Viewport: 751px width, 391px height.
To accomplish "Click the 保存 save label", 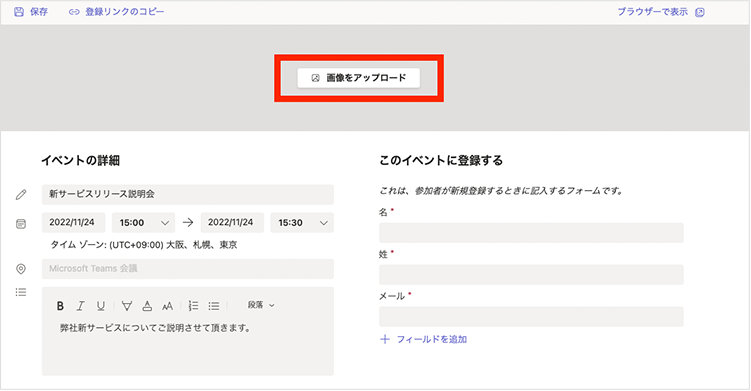I will click(x=39, y=12).
